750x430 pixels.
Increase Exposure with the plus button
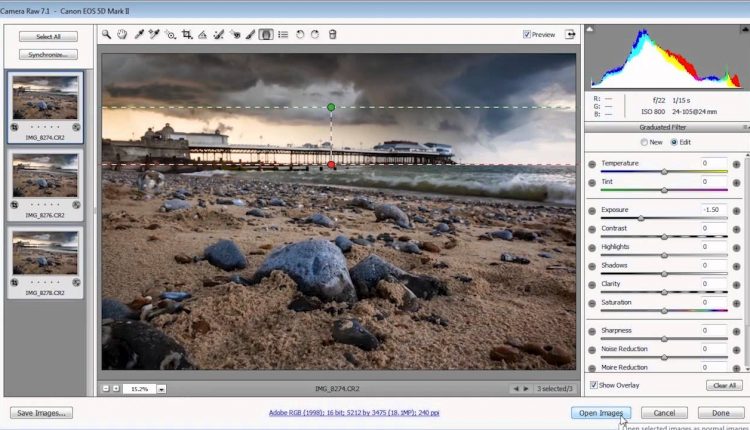click(x=736, y=210)
